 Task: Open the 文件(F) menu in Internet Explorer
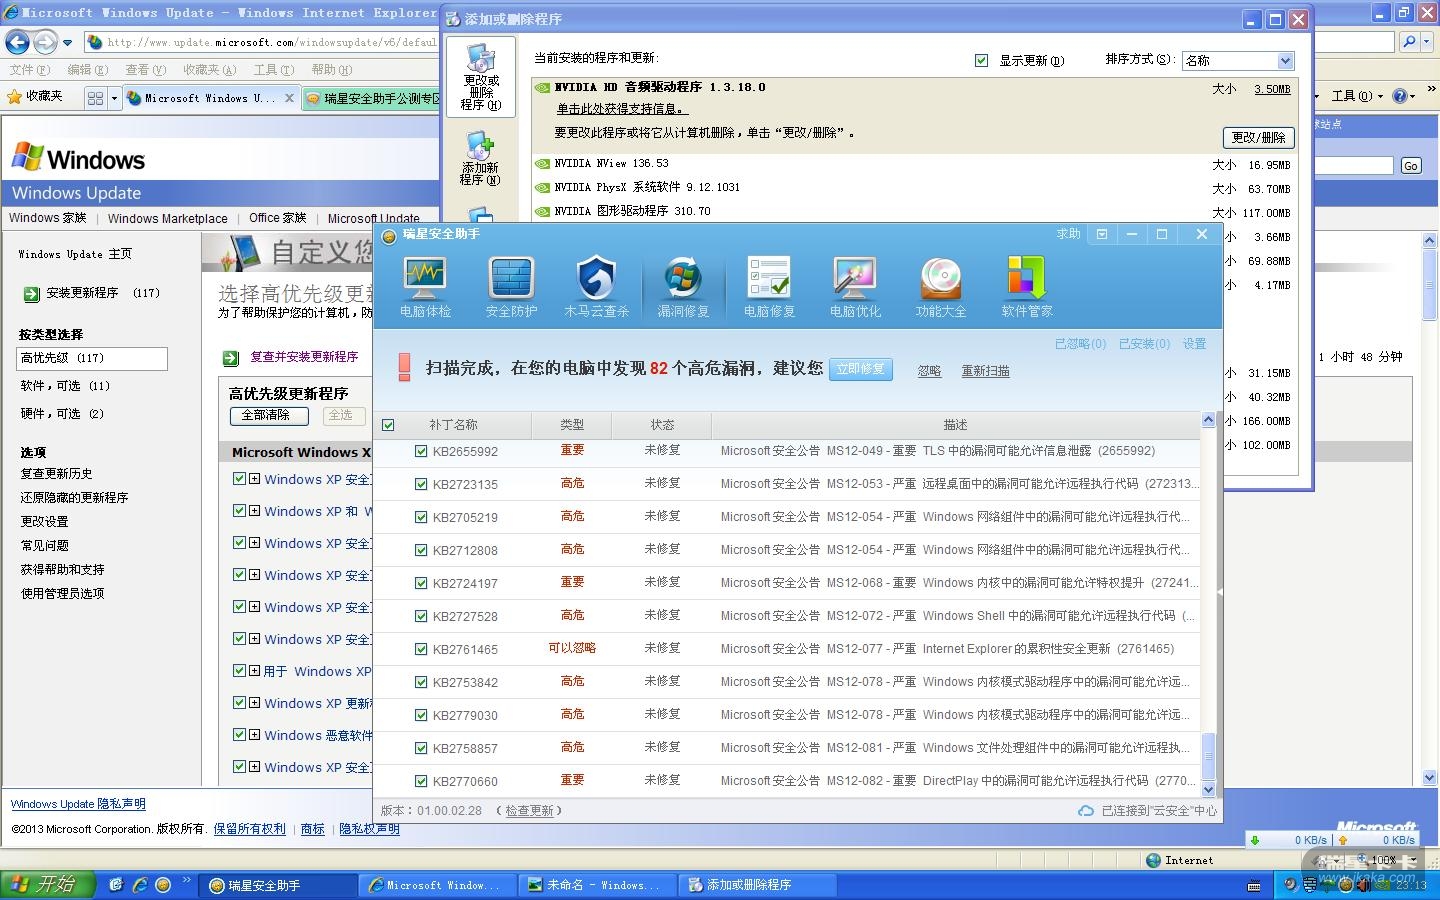(29, 70)
